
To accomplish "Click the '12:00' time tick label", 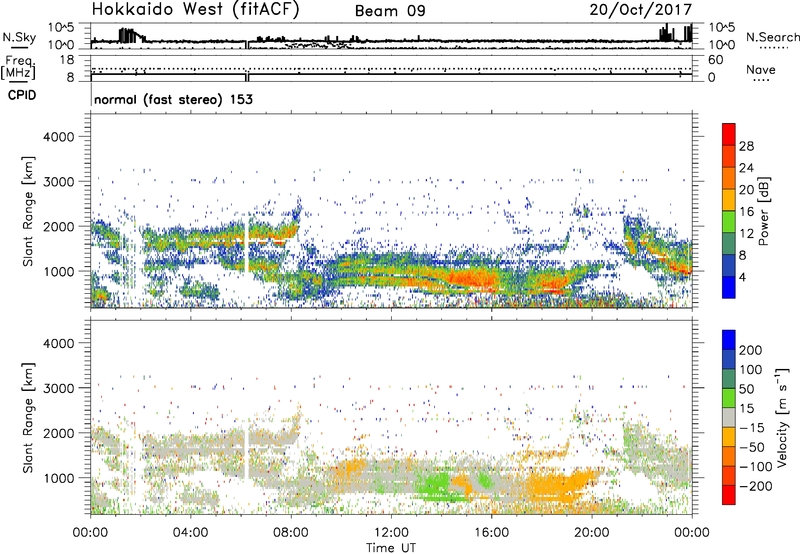I will coord(391,533).
